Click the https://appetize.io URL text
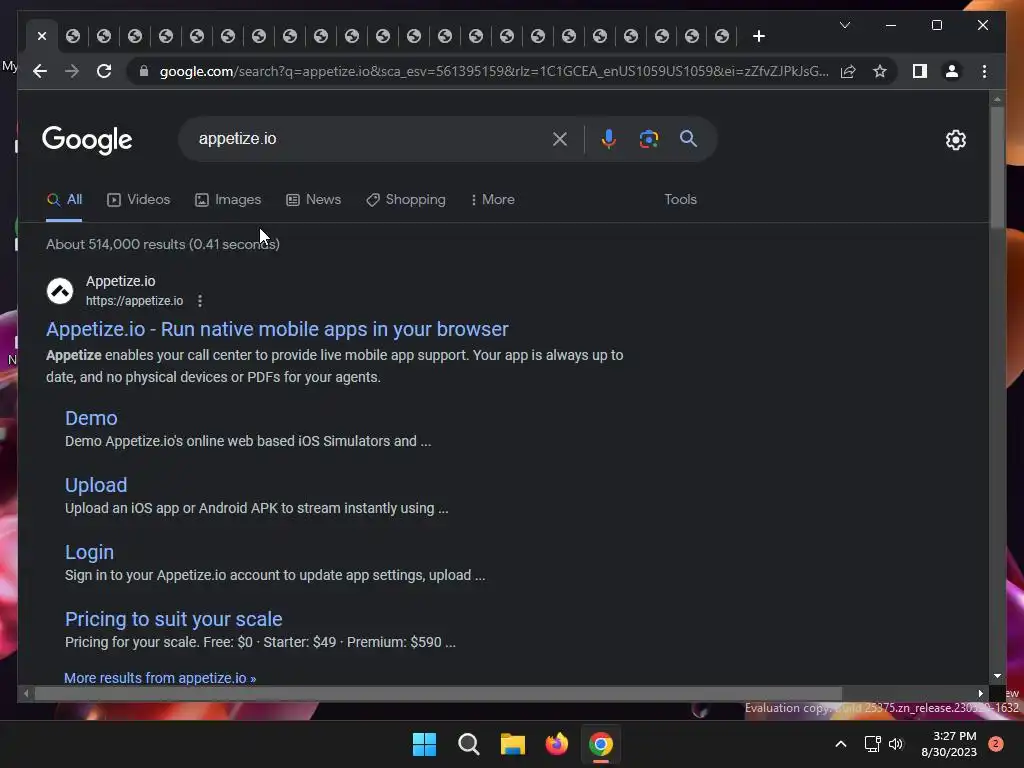The image size is (1024, 768). [135, 300]
